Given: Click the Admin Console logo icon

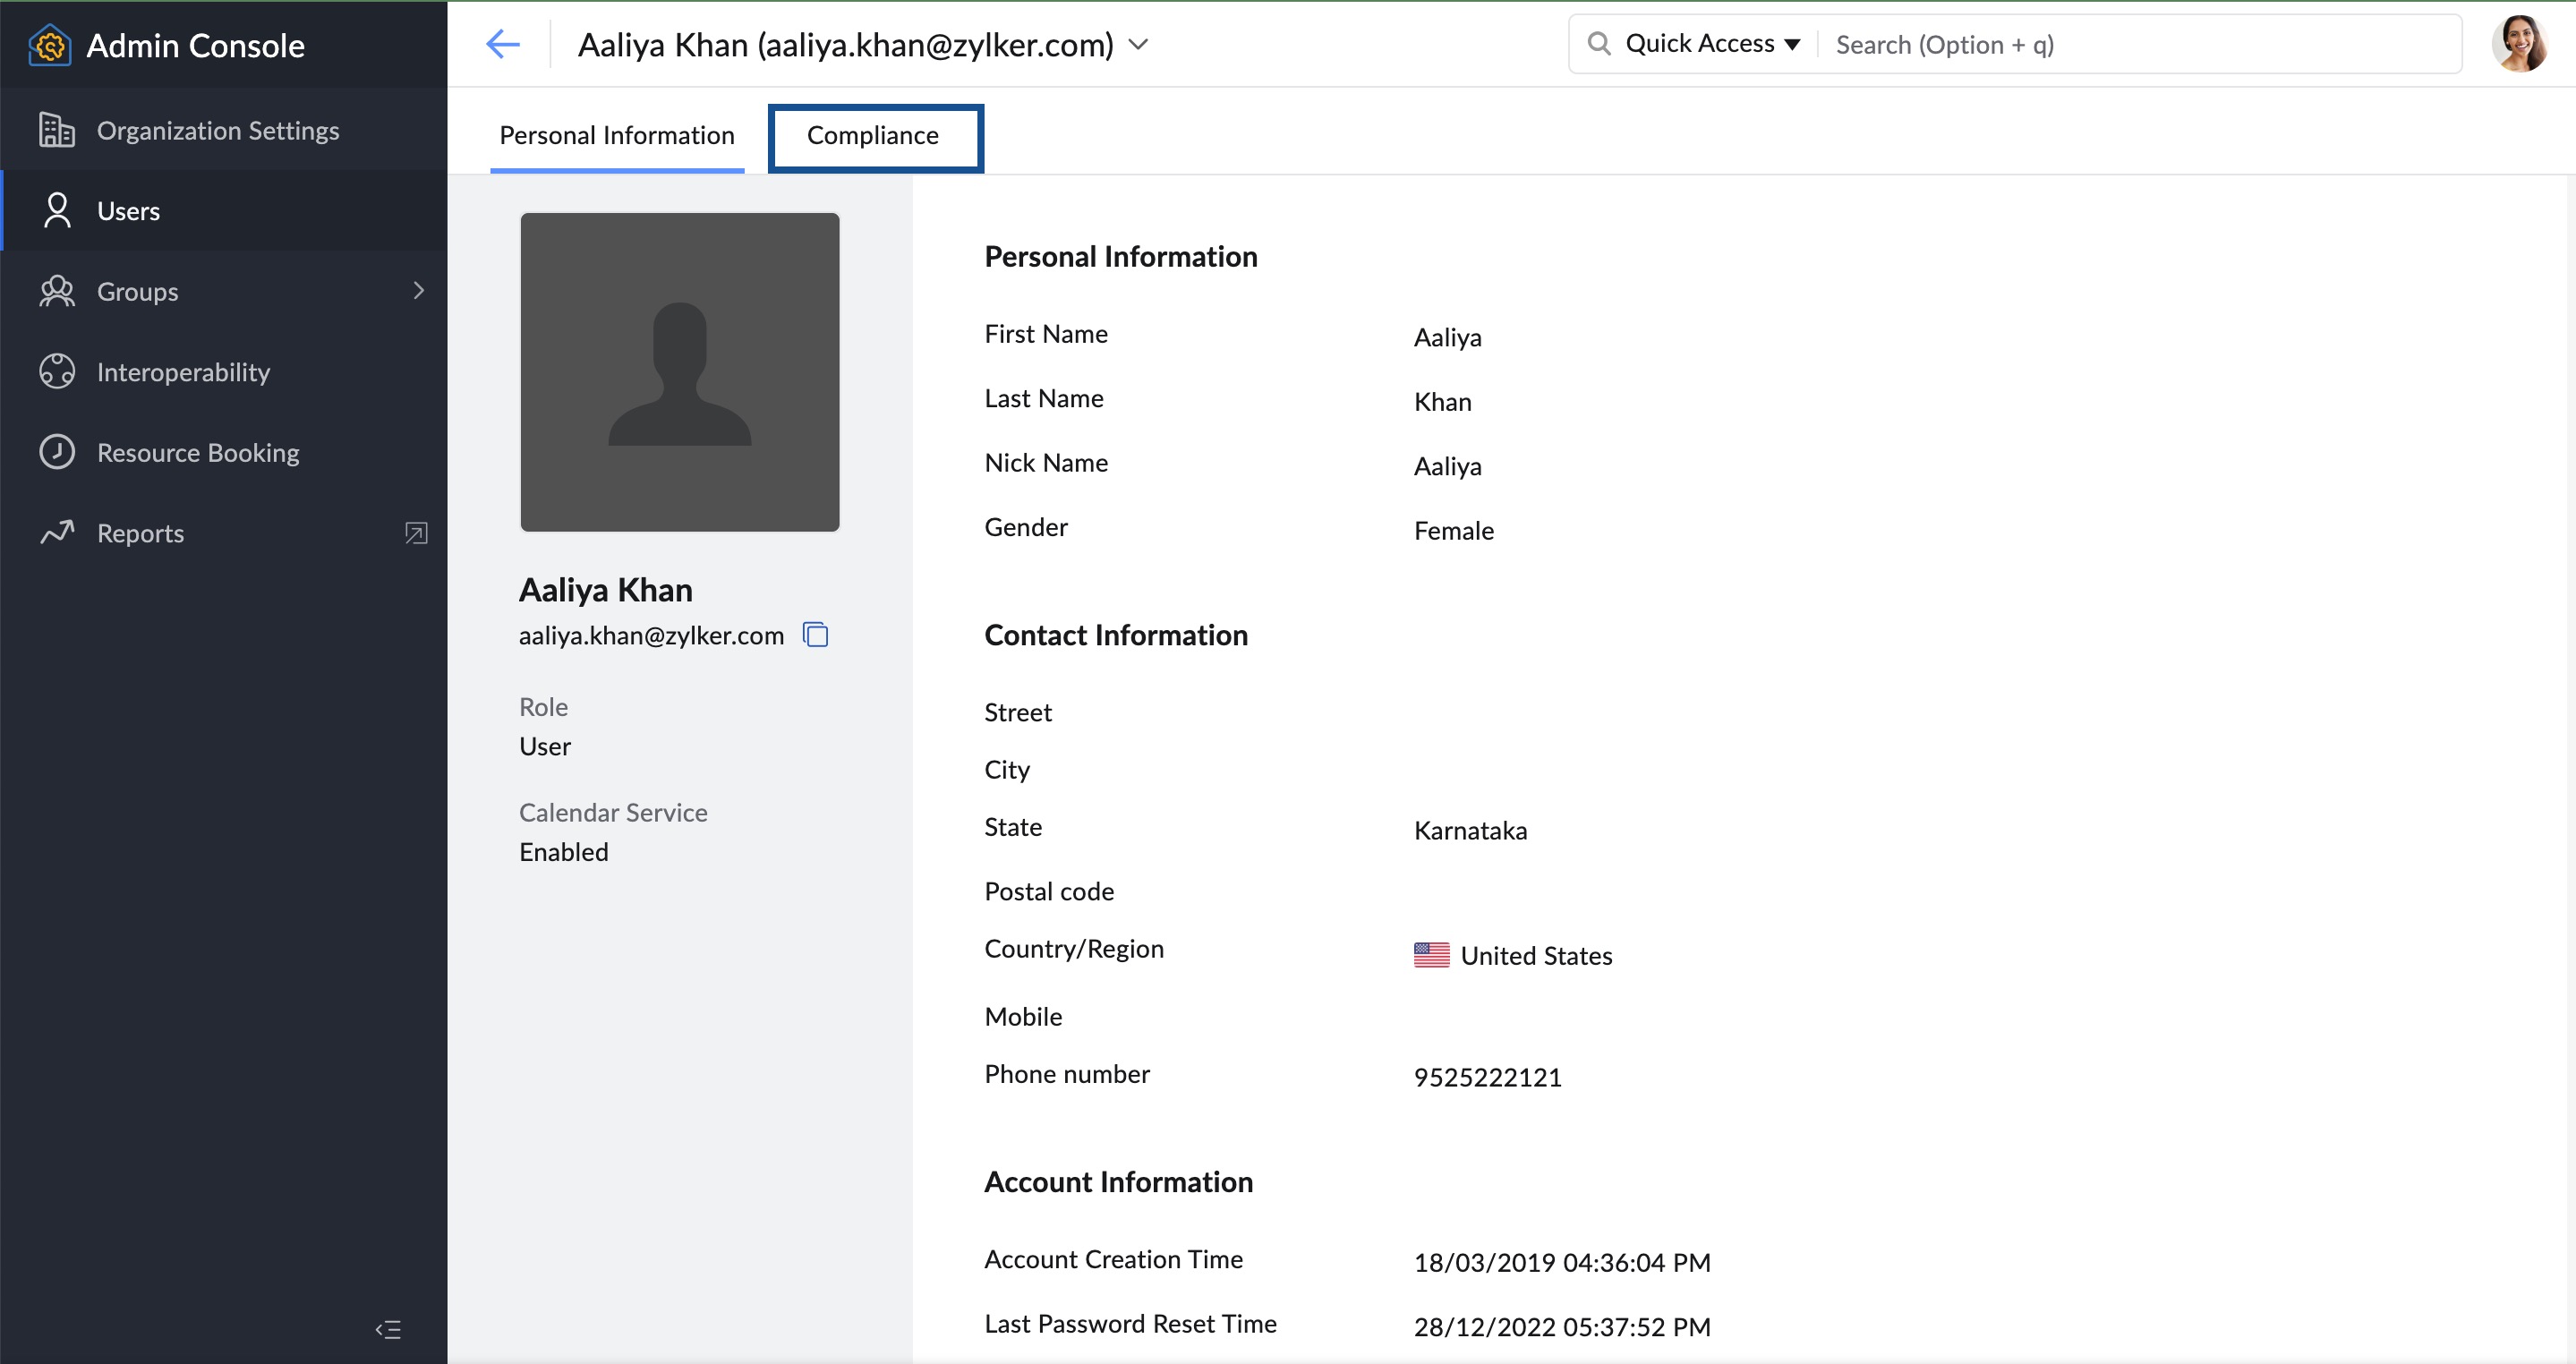Looking at the screenshot, I should coord(49,45).
